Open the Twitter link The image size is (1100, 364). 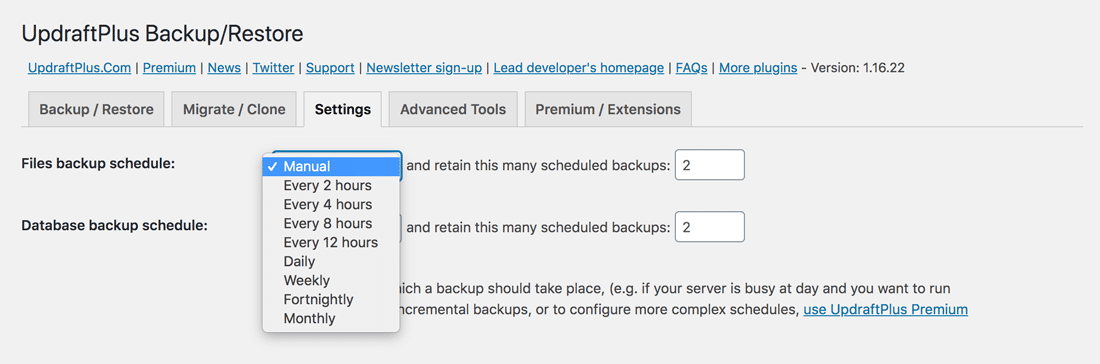coord(274,68)
